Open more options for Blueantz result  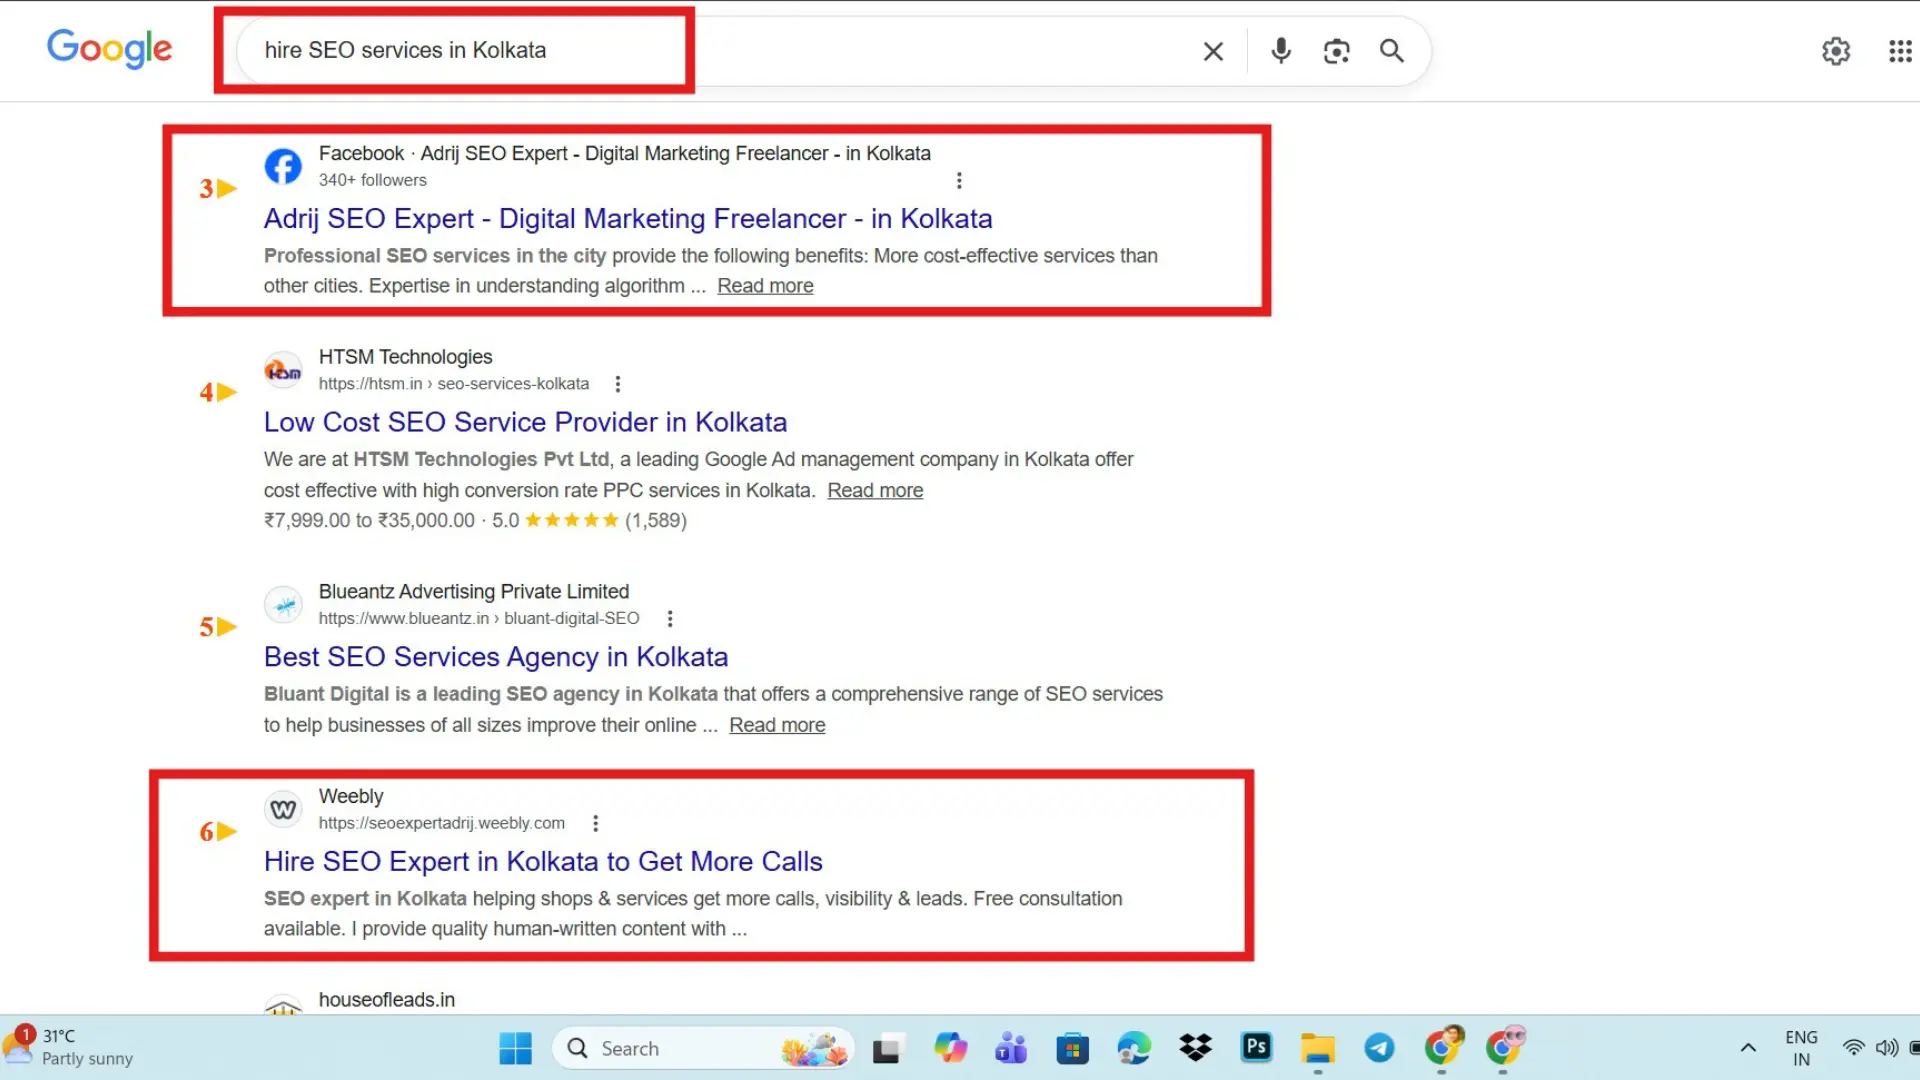[670, 619]
